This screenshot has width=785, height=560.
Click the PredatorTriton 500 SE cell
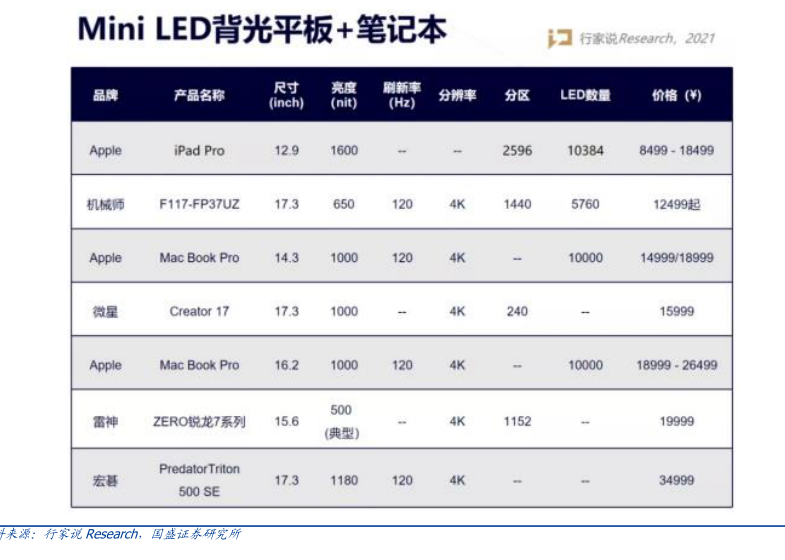click(x=199, y=480)
